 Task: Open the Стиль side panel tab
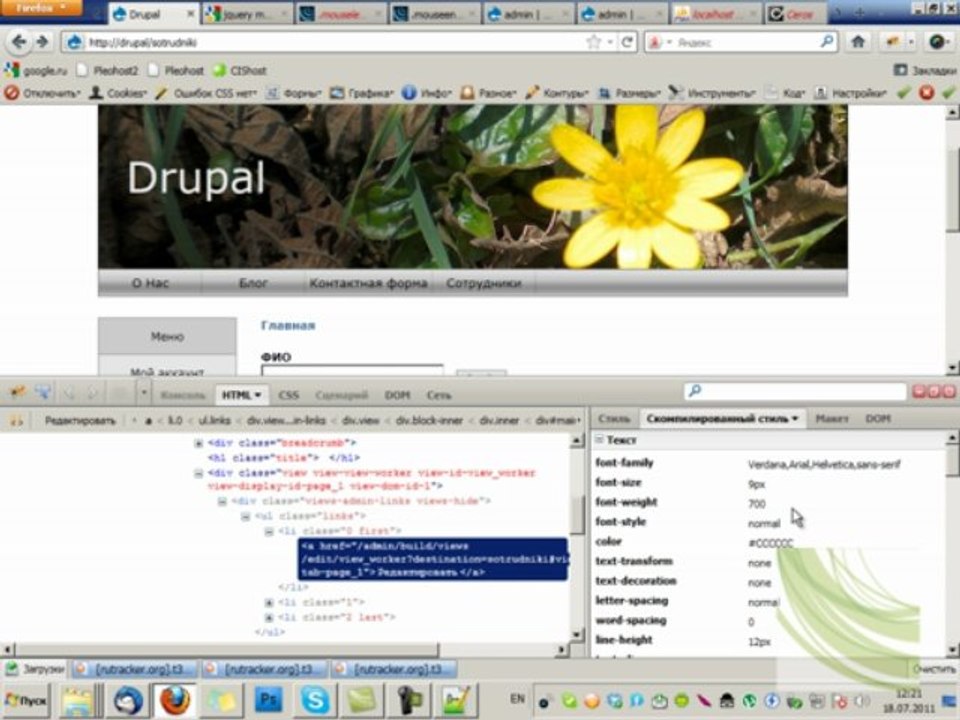click(x=613, y=419)
